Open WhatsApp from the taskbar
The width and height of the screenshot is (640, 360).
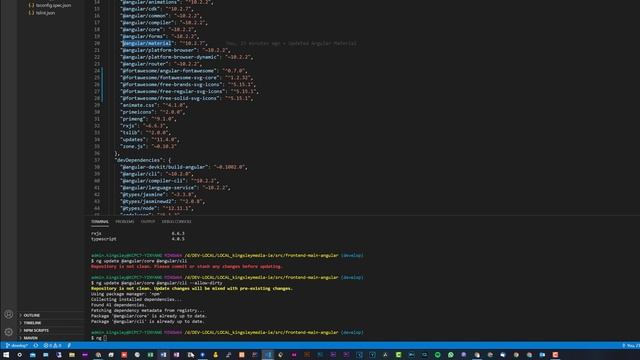(x=451, y=355)
